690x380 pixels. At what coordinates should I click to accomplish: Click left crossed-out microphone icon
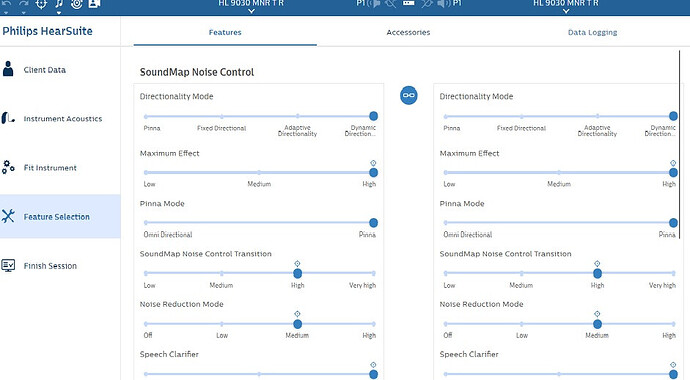pos(390,3)
